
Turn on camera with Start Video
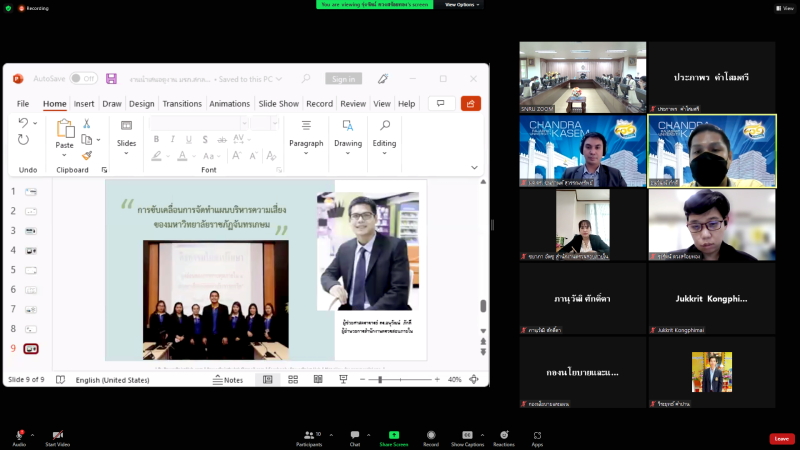click(x=57, y=438)
